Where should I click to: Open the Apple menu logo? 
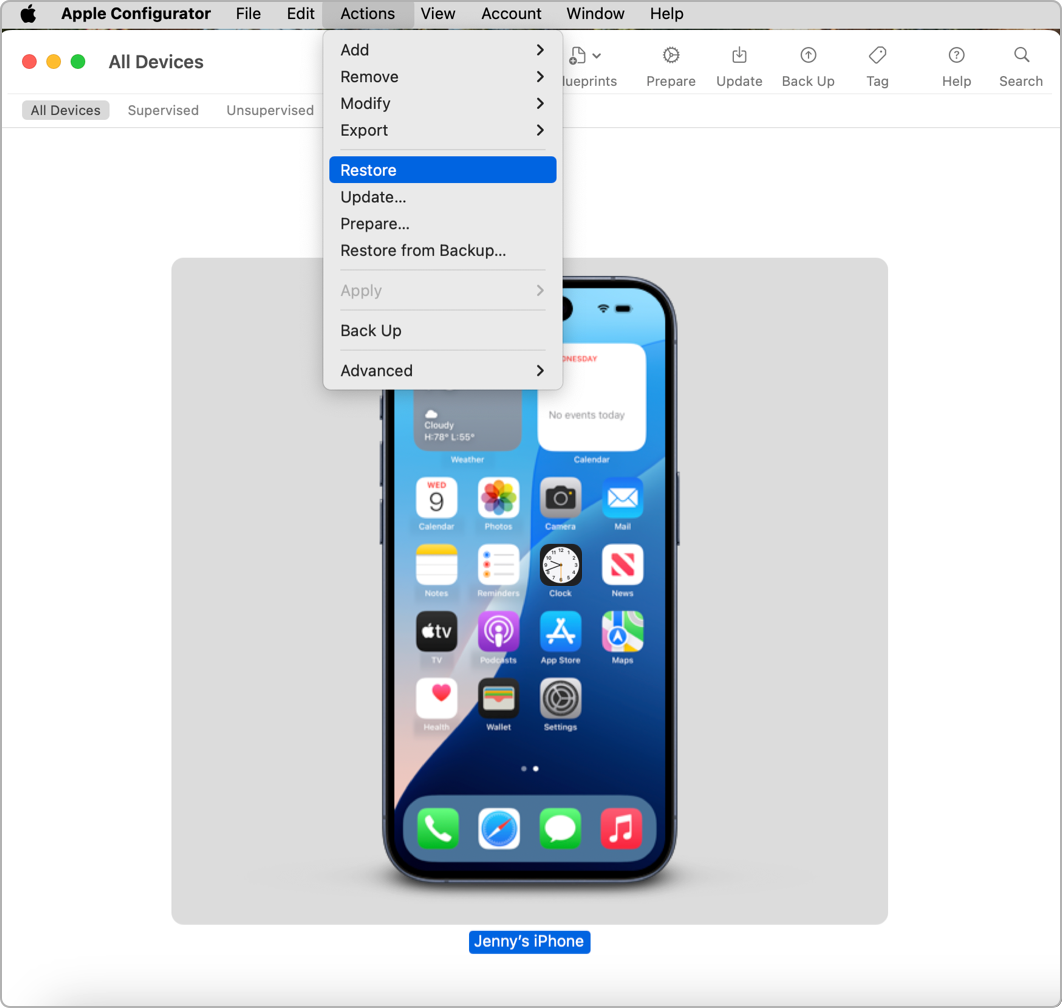[28, 14]
